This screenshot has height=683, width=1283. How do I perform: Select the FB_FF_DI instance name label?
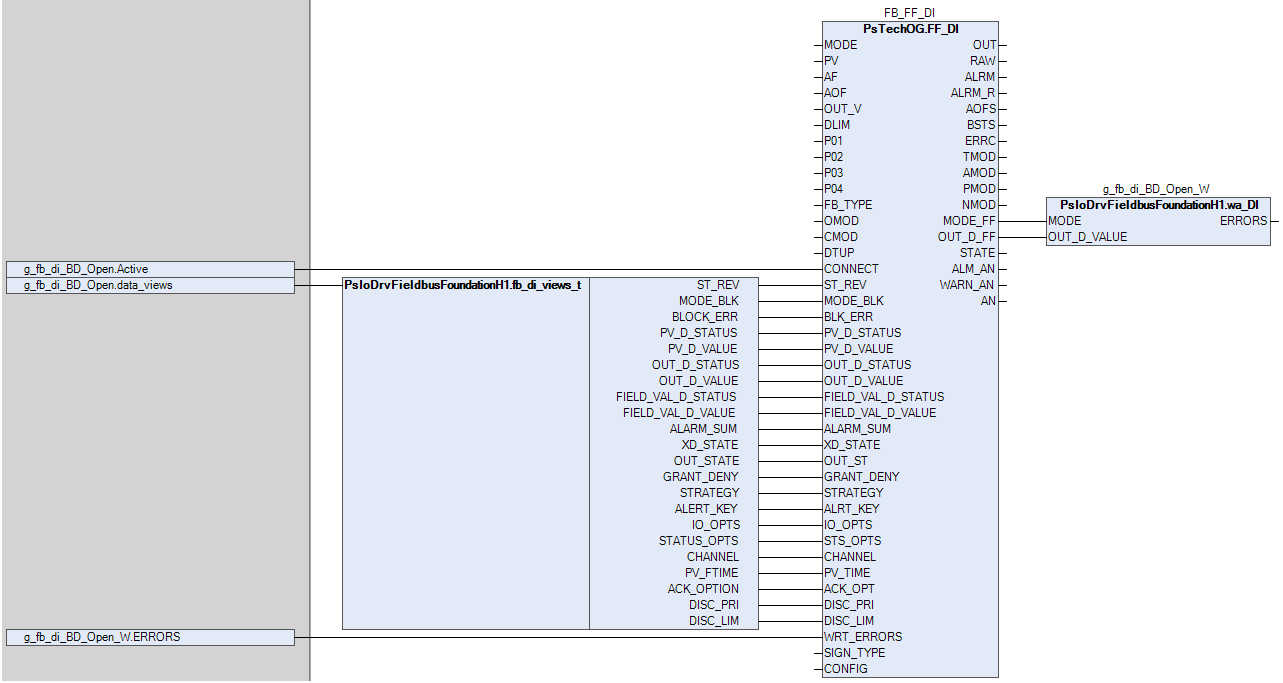click(910, 13)
